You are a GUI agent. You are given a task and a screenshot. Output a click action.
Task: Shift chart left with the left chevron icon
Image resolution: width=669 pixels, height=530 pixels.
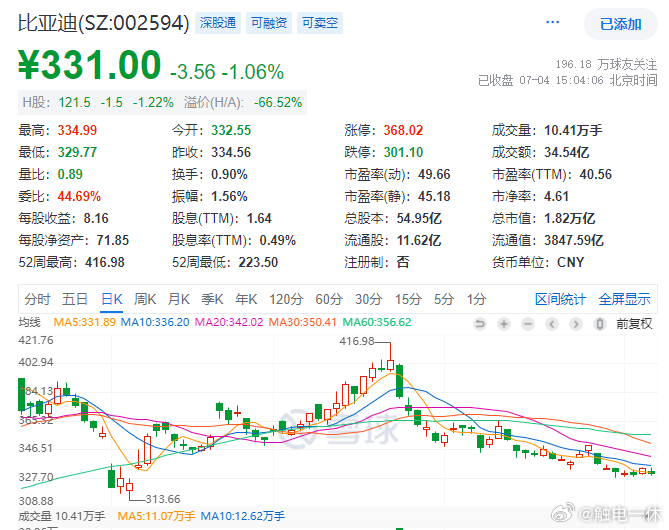point(552,324)
